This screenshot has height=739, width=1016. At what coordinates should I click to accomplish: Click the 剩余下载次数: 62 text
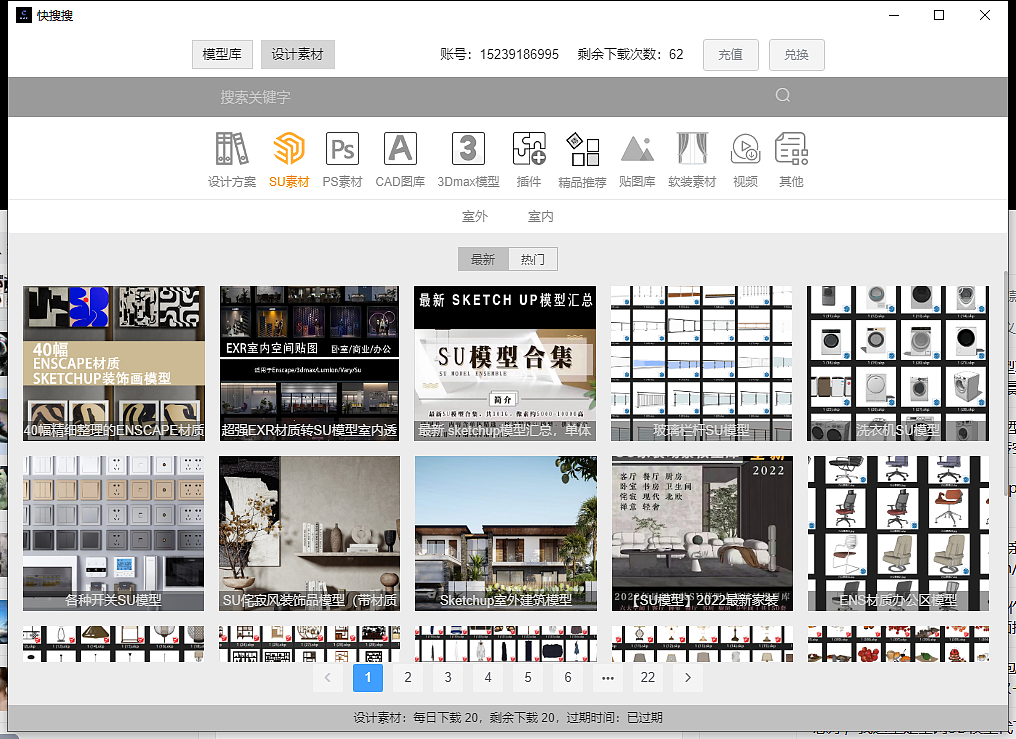click(630, 54)
